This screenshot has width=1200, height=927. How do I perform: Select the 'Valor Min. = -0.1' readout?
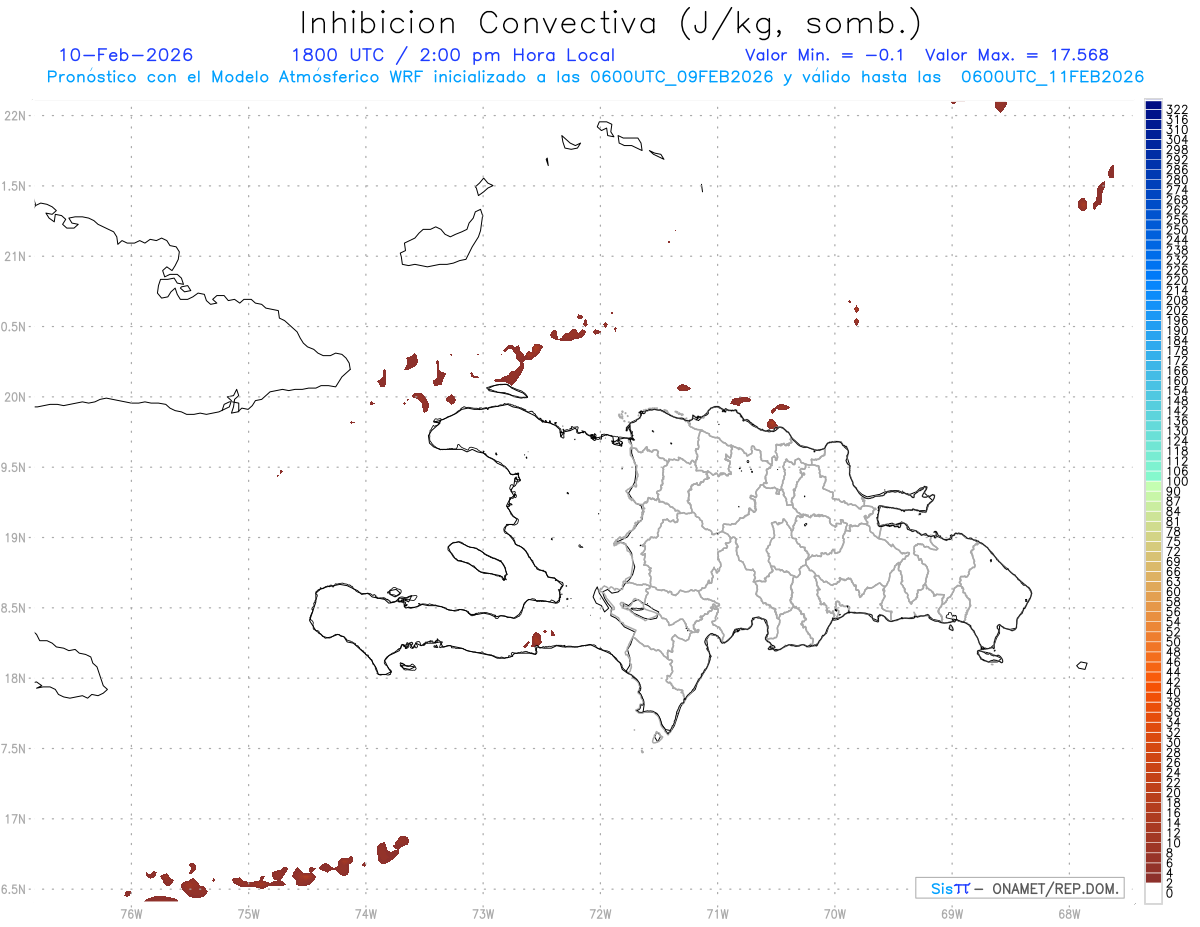coord(825,55)
